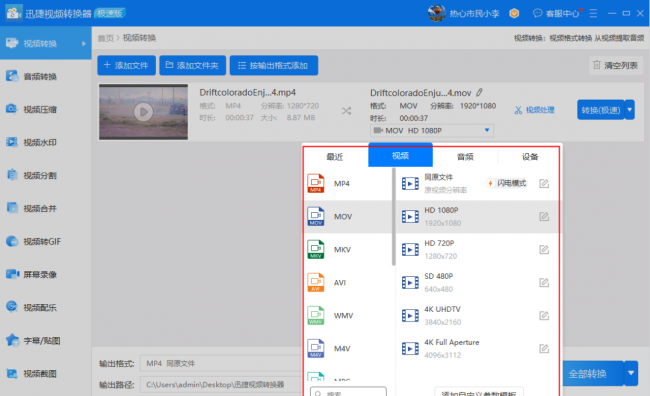This screenshot has width=650, height=396.
Task: Open the hamburger menu in title bar
Action: point(593,13)
